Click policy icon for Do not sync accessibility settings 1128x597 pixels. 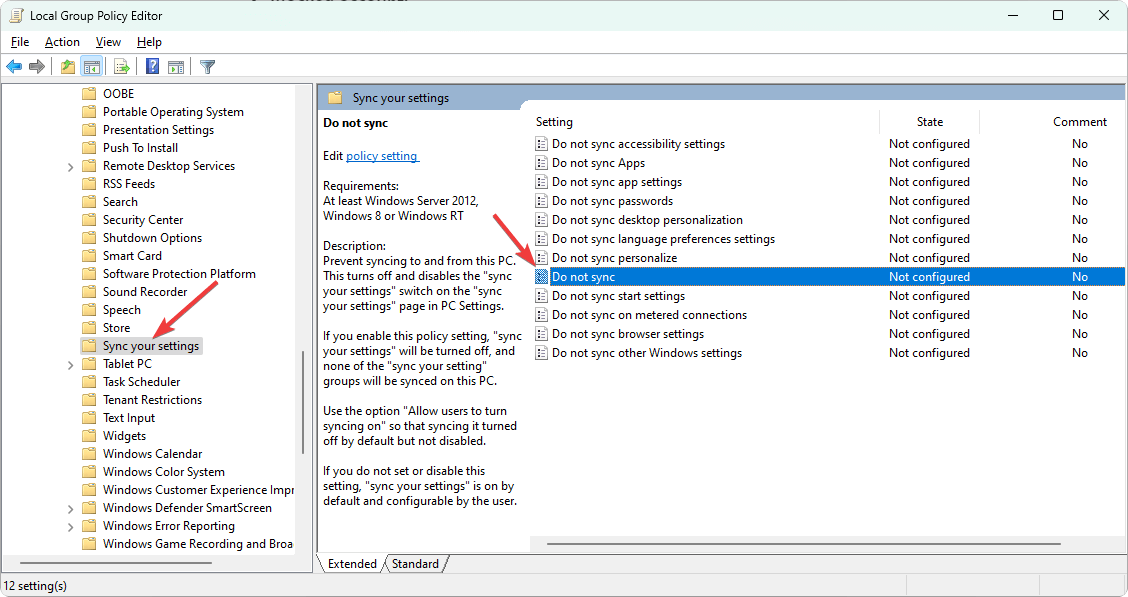pos(542,144)
